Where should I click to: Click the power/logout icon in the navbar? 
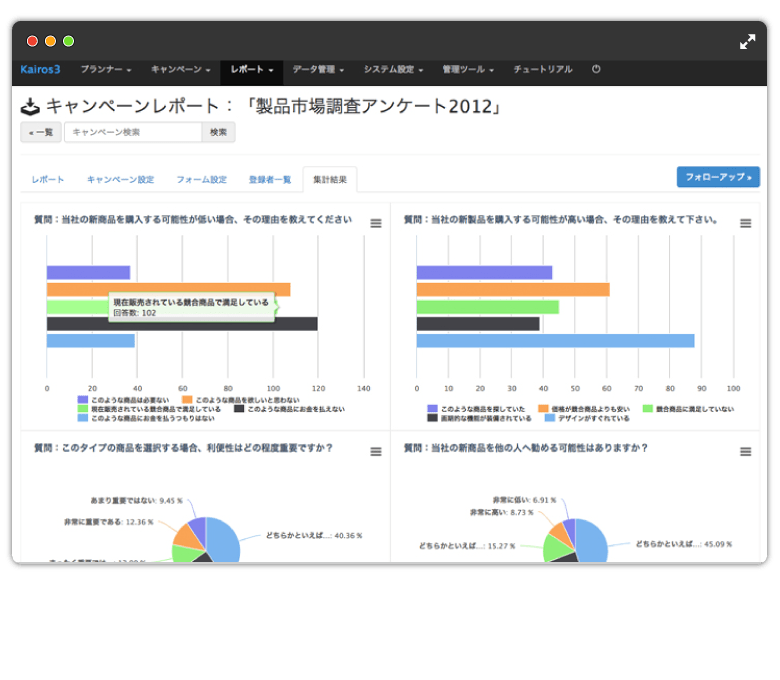pos(597,70)
